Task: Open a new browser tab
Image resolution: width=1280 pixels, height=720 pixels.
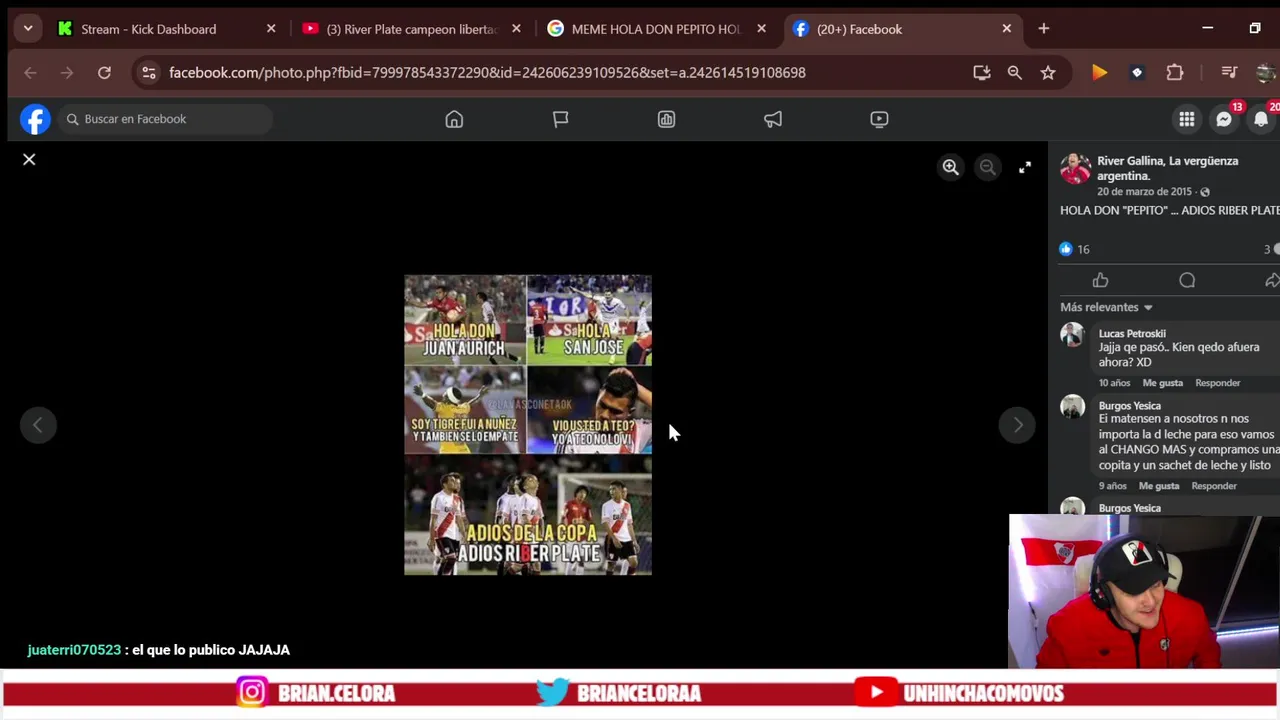Action: [x=1043, y=29]
